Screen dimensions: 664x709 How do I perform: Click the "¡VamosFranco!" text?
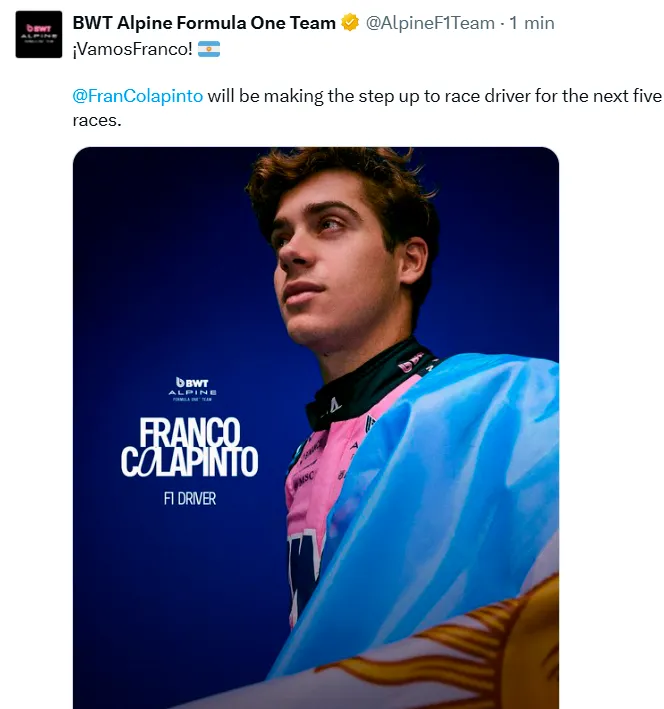point(133,48)
